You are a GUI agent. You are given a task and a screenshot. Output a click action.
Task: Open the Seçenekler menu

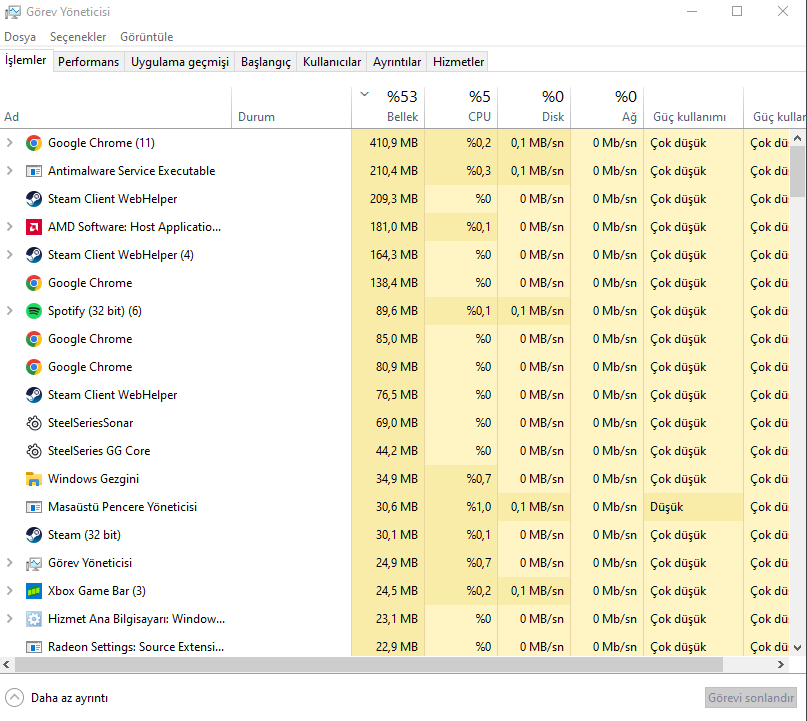click(78, 37)
